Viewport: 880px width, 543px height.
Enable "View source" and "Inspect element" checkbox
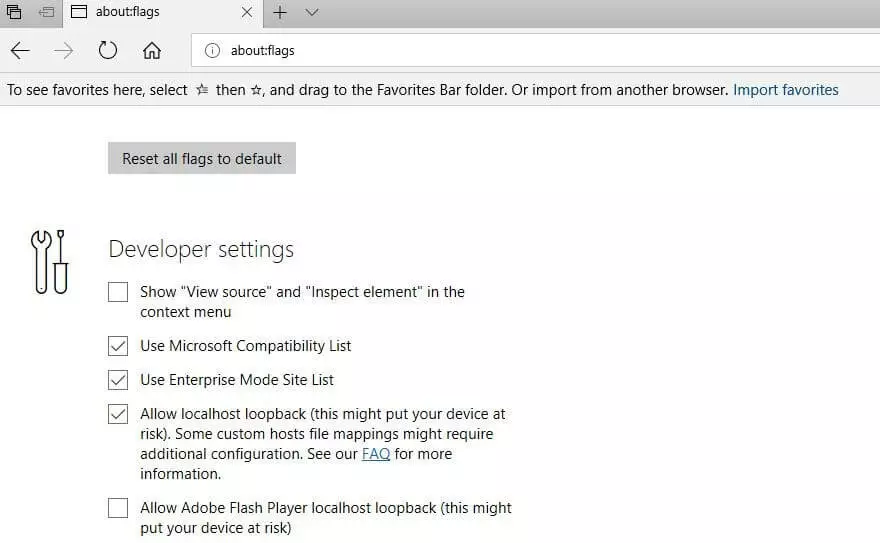118,292
